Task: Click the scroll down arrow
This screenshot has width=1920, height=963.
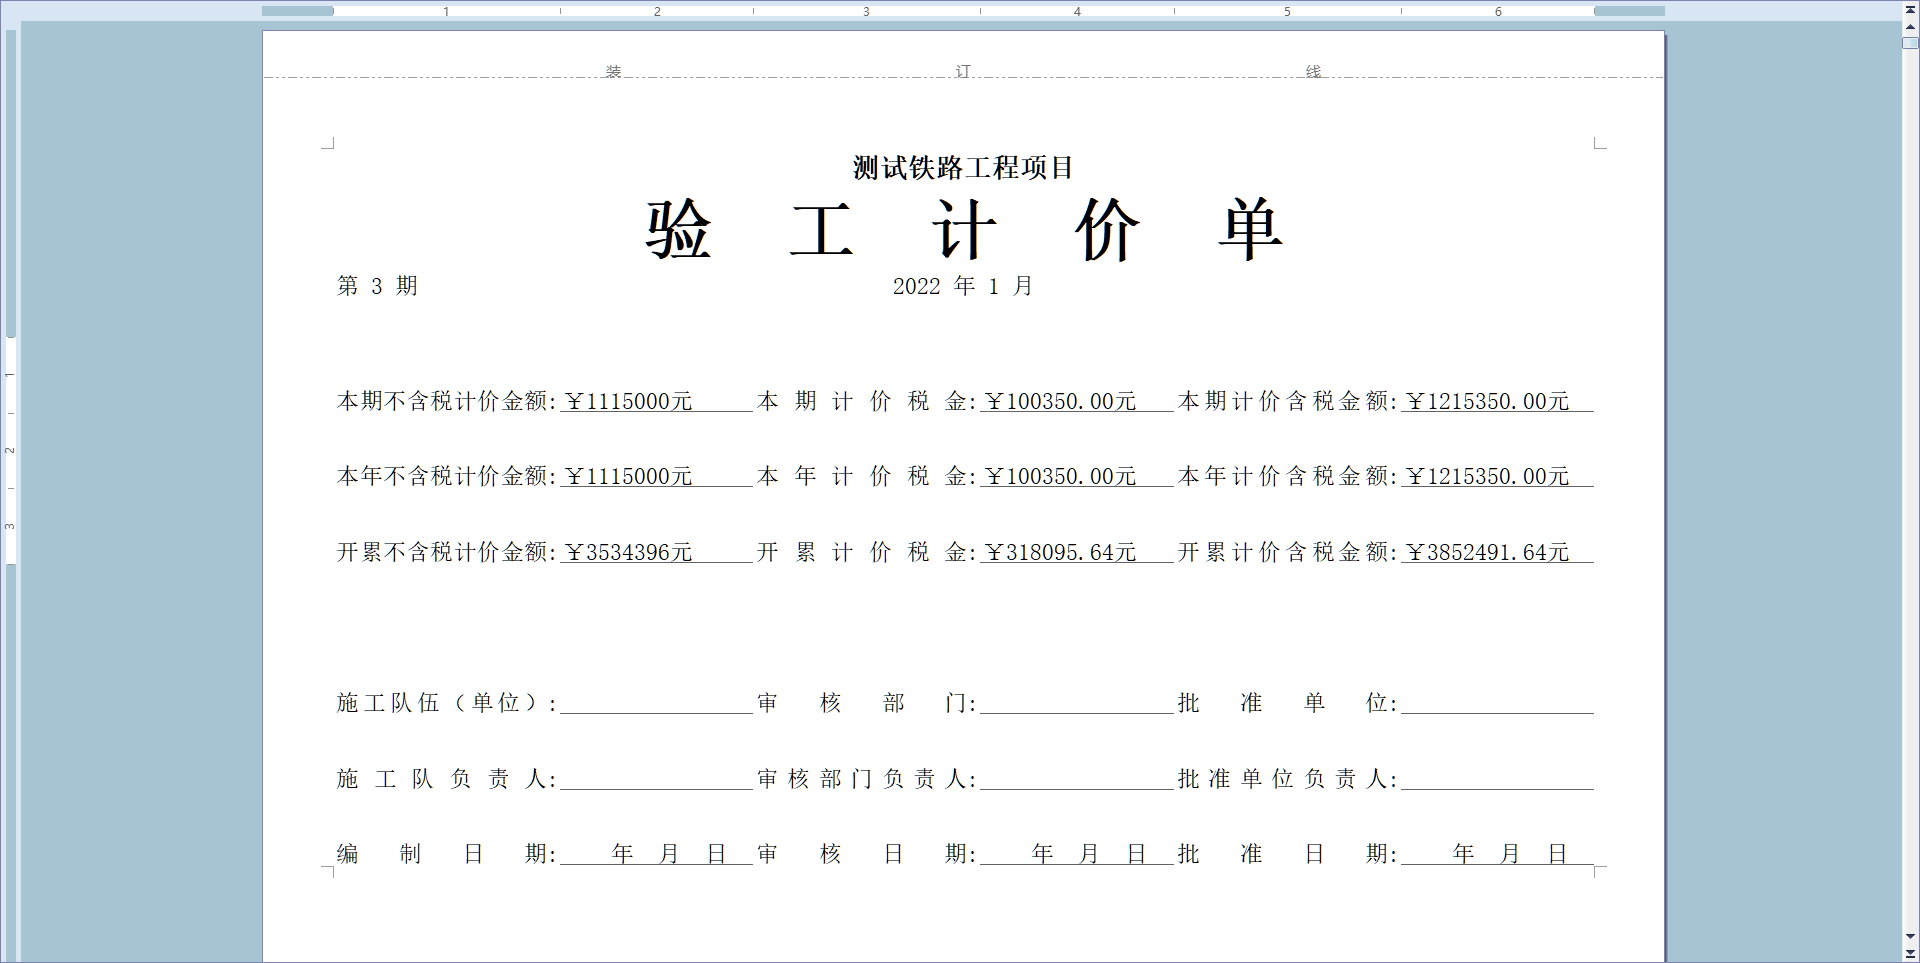Action: coord(1910,937)
